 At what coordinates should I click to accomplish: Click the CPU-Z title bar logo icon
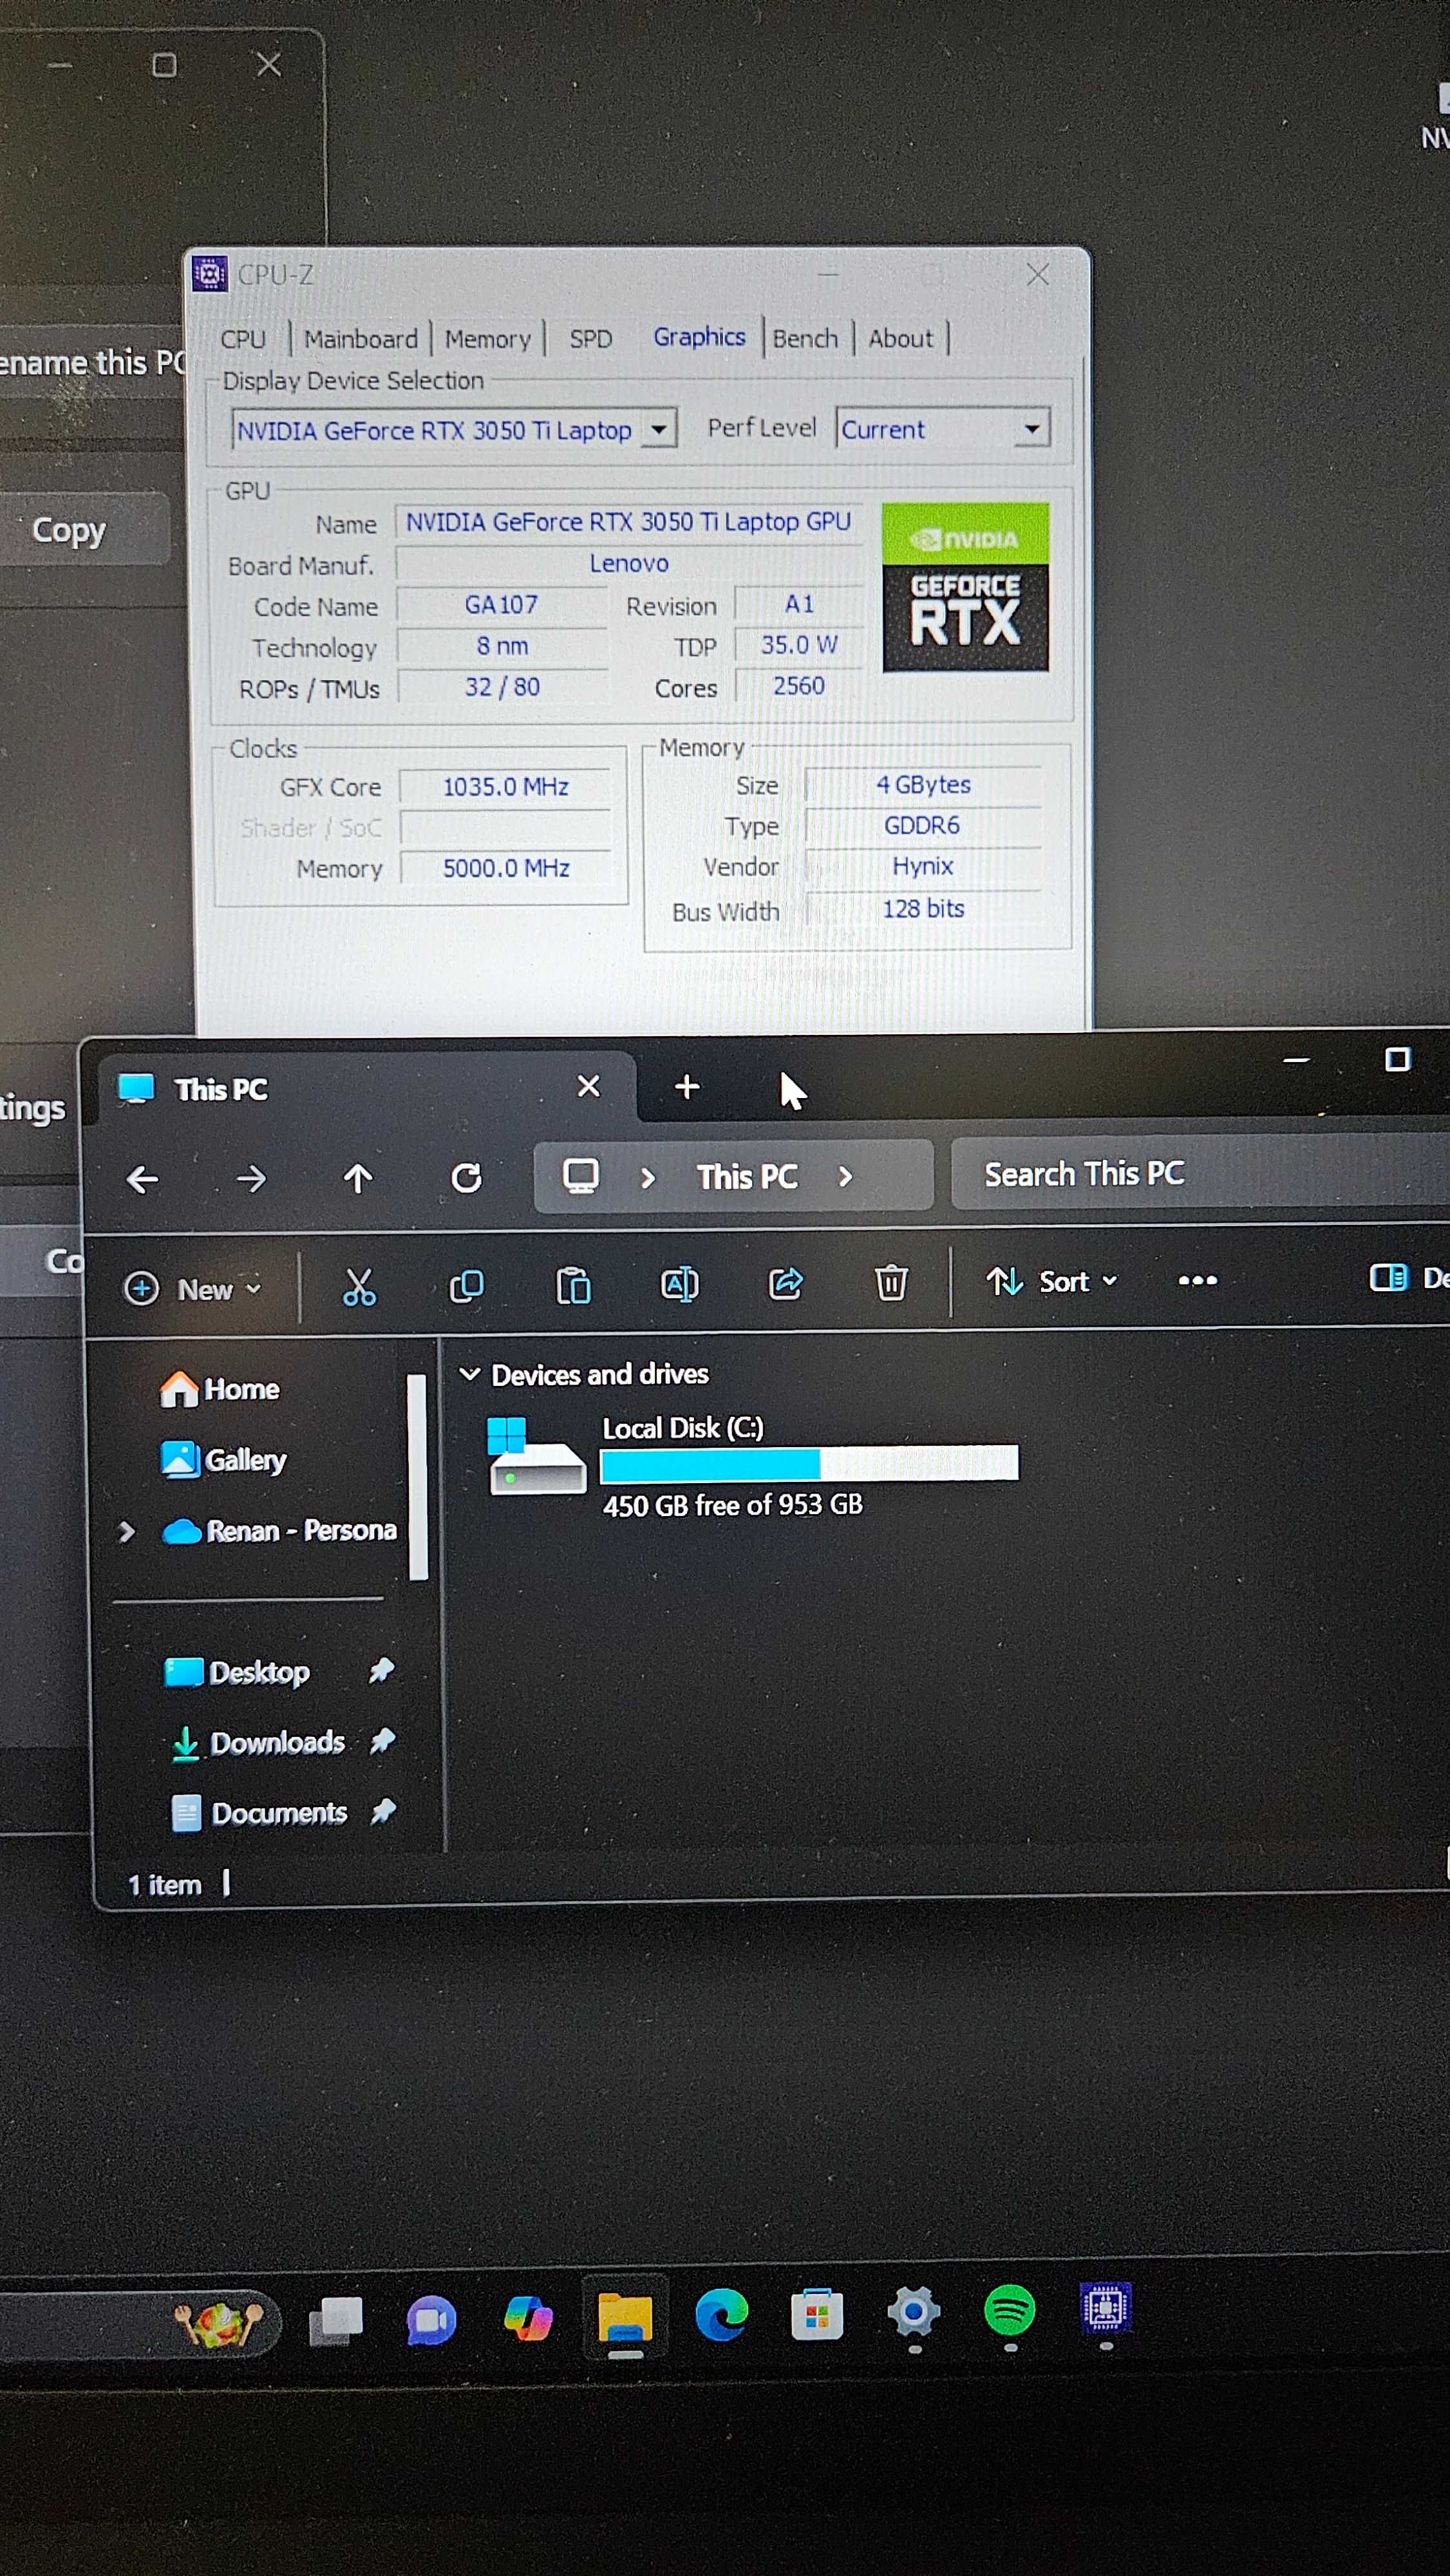(209, 273)
